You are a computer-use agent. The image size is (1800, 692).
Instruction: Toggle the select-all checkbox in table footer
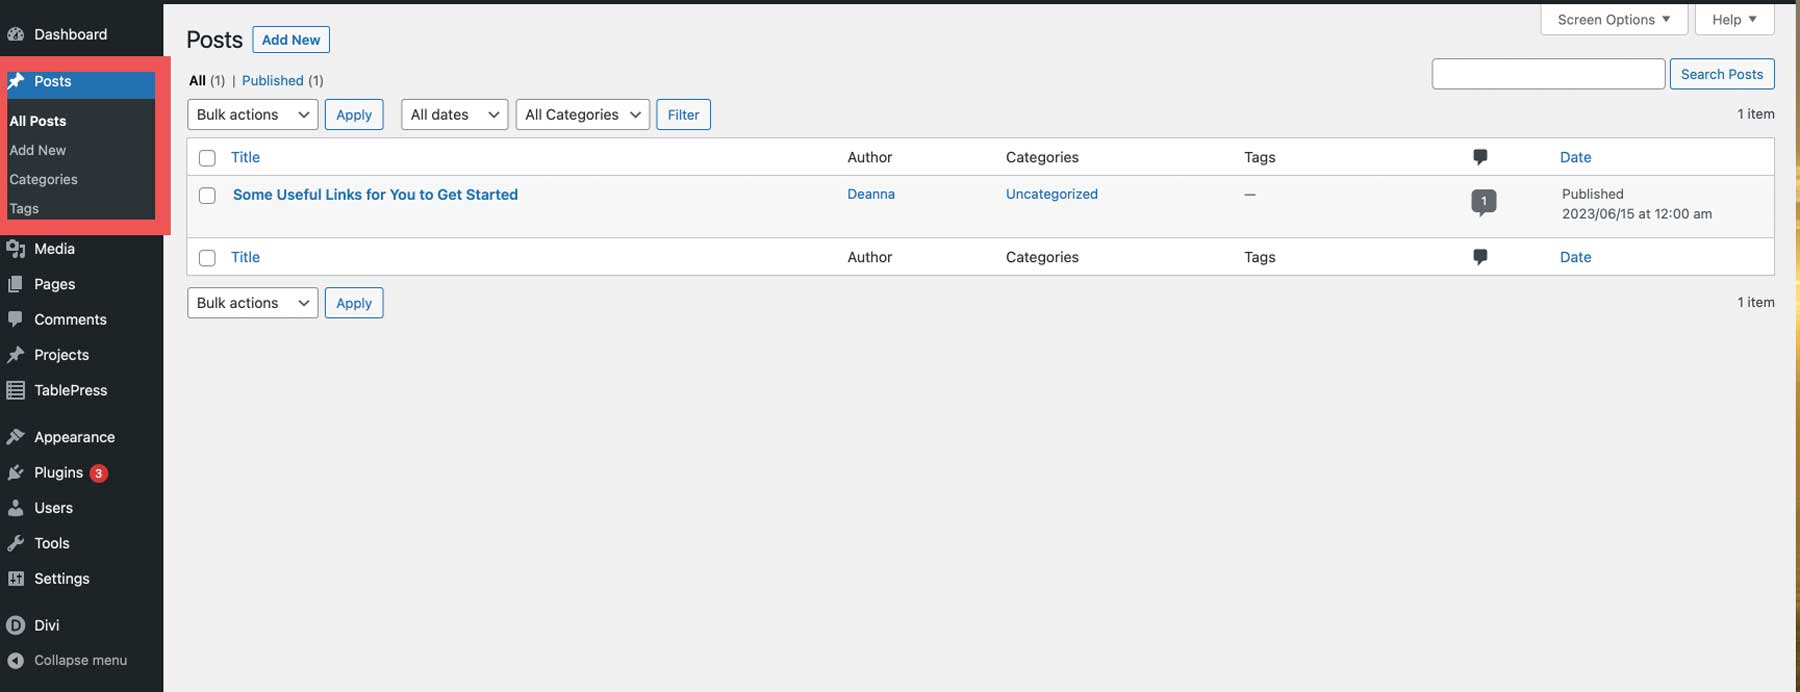point(207,258)
